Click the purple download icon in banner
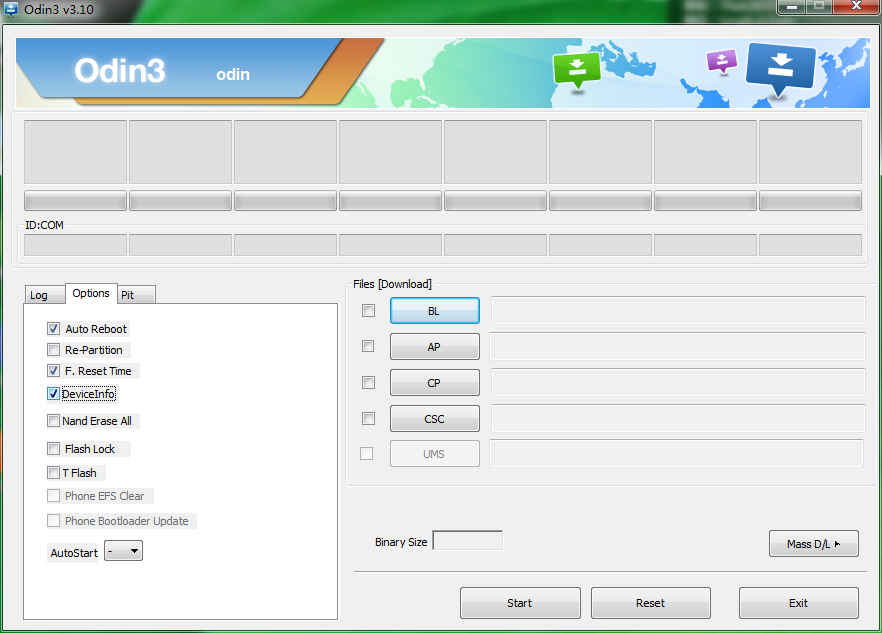The width and height of the screenshot is (882, 633). point(721,61)
